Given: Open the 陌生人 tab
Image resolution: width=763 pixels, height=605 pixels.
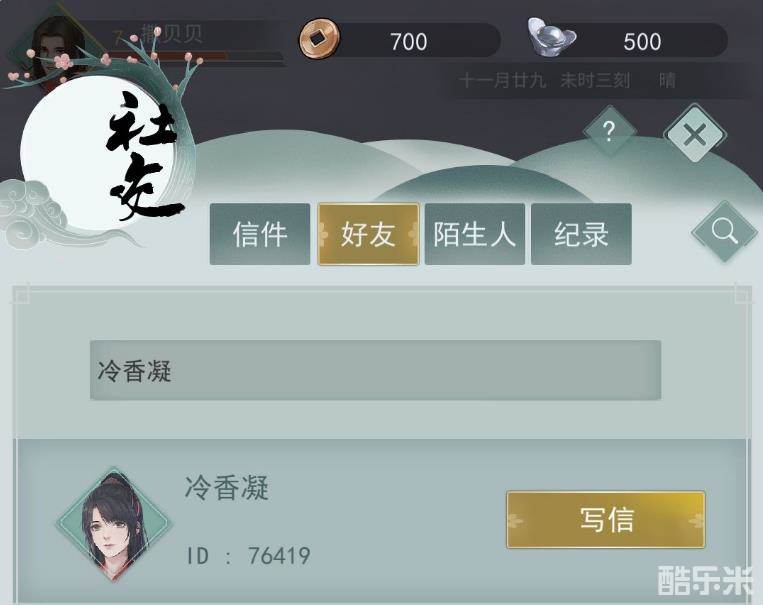Looking at the screenshot, I should (474, 234).
